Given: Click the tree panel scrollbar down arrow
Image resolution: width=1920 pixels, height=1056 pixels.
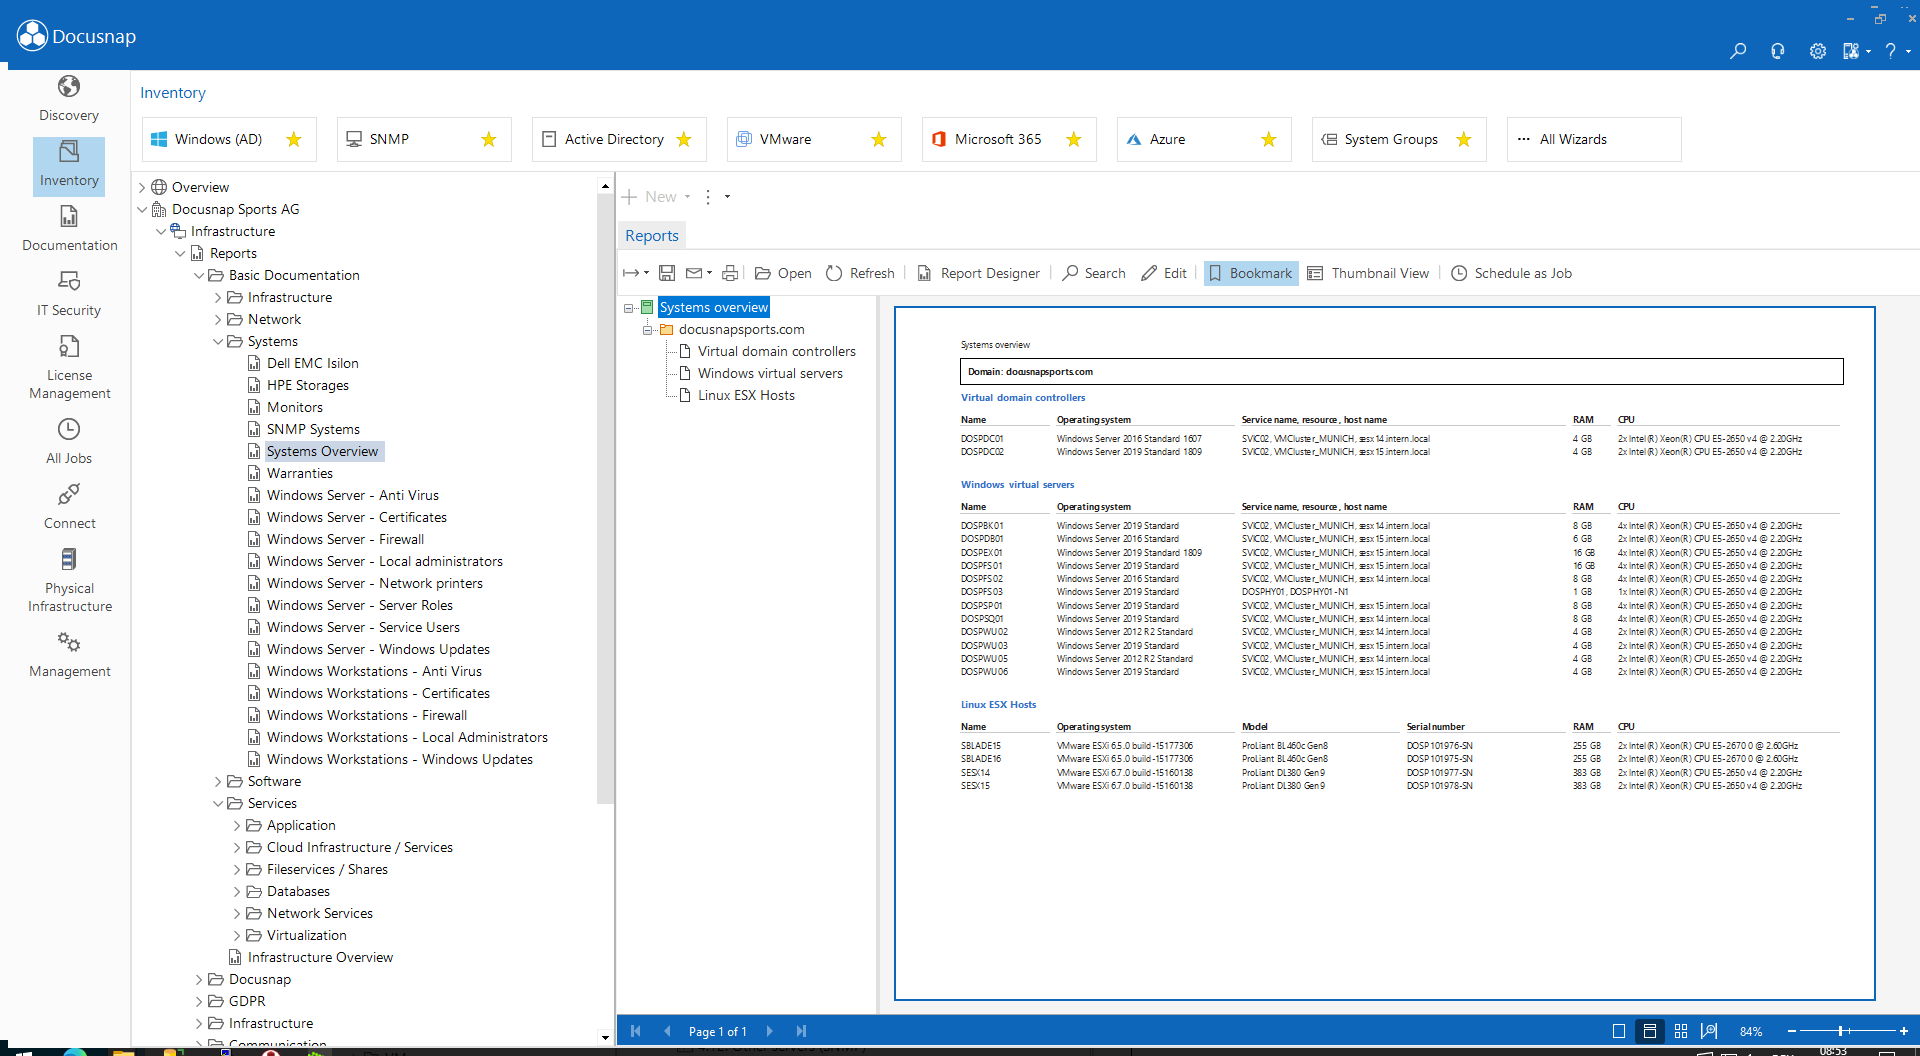Looking at the screenshot, I should [x=605, y=1037].
